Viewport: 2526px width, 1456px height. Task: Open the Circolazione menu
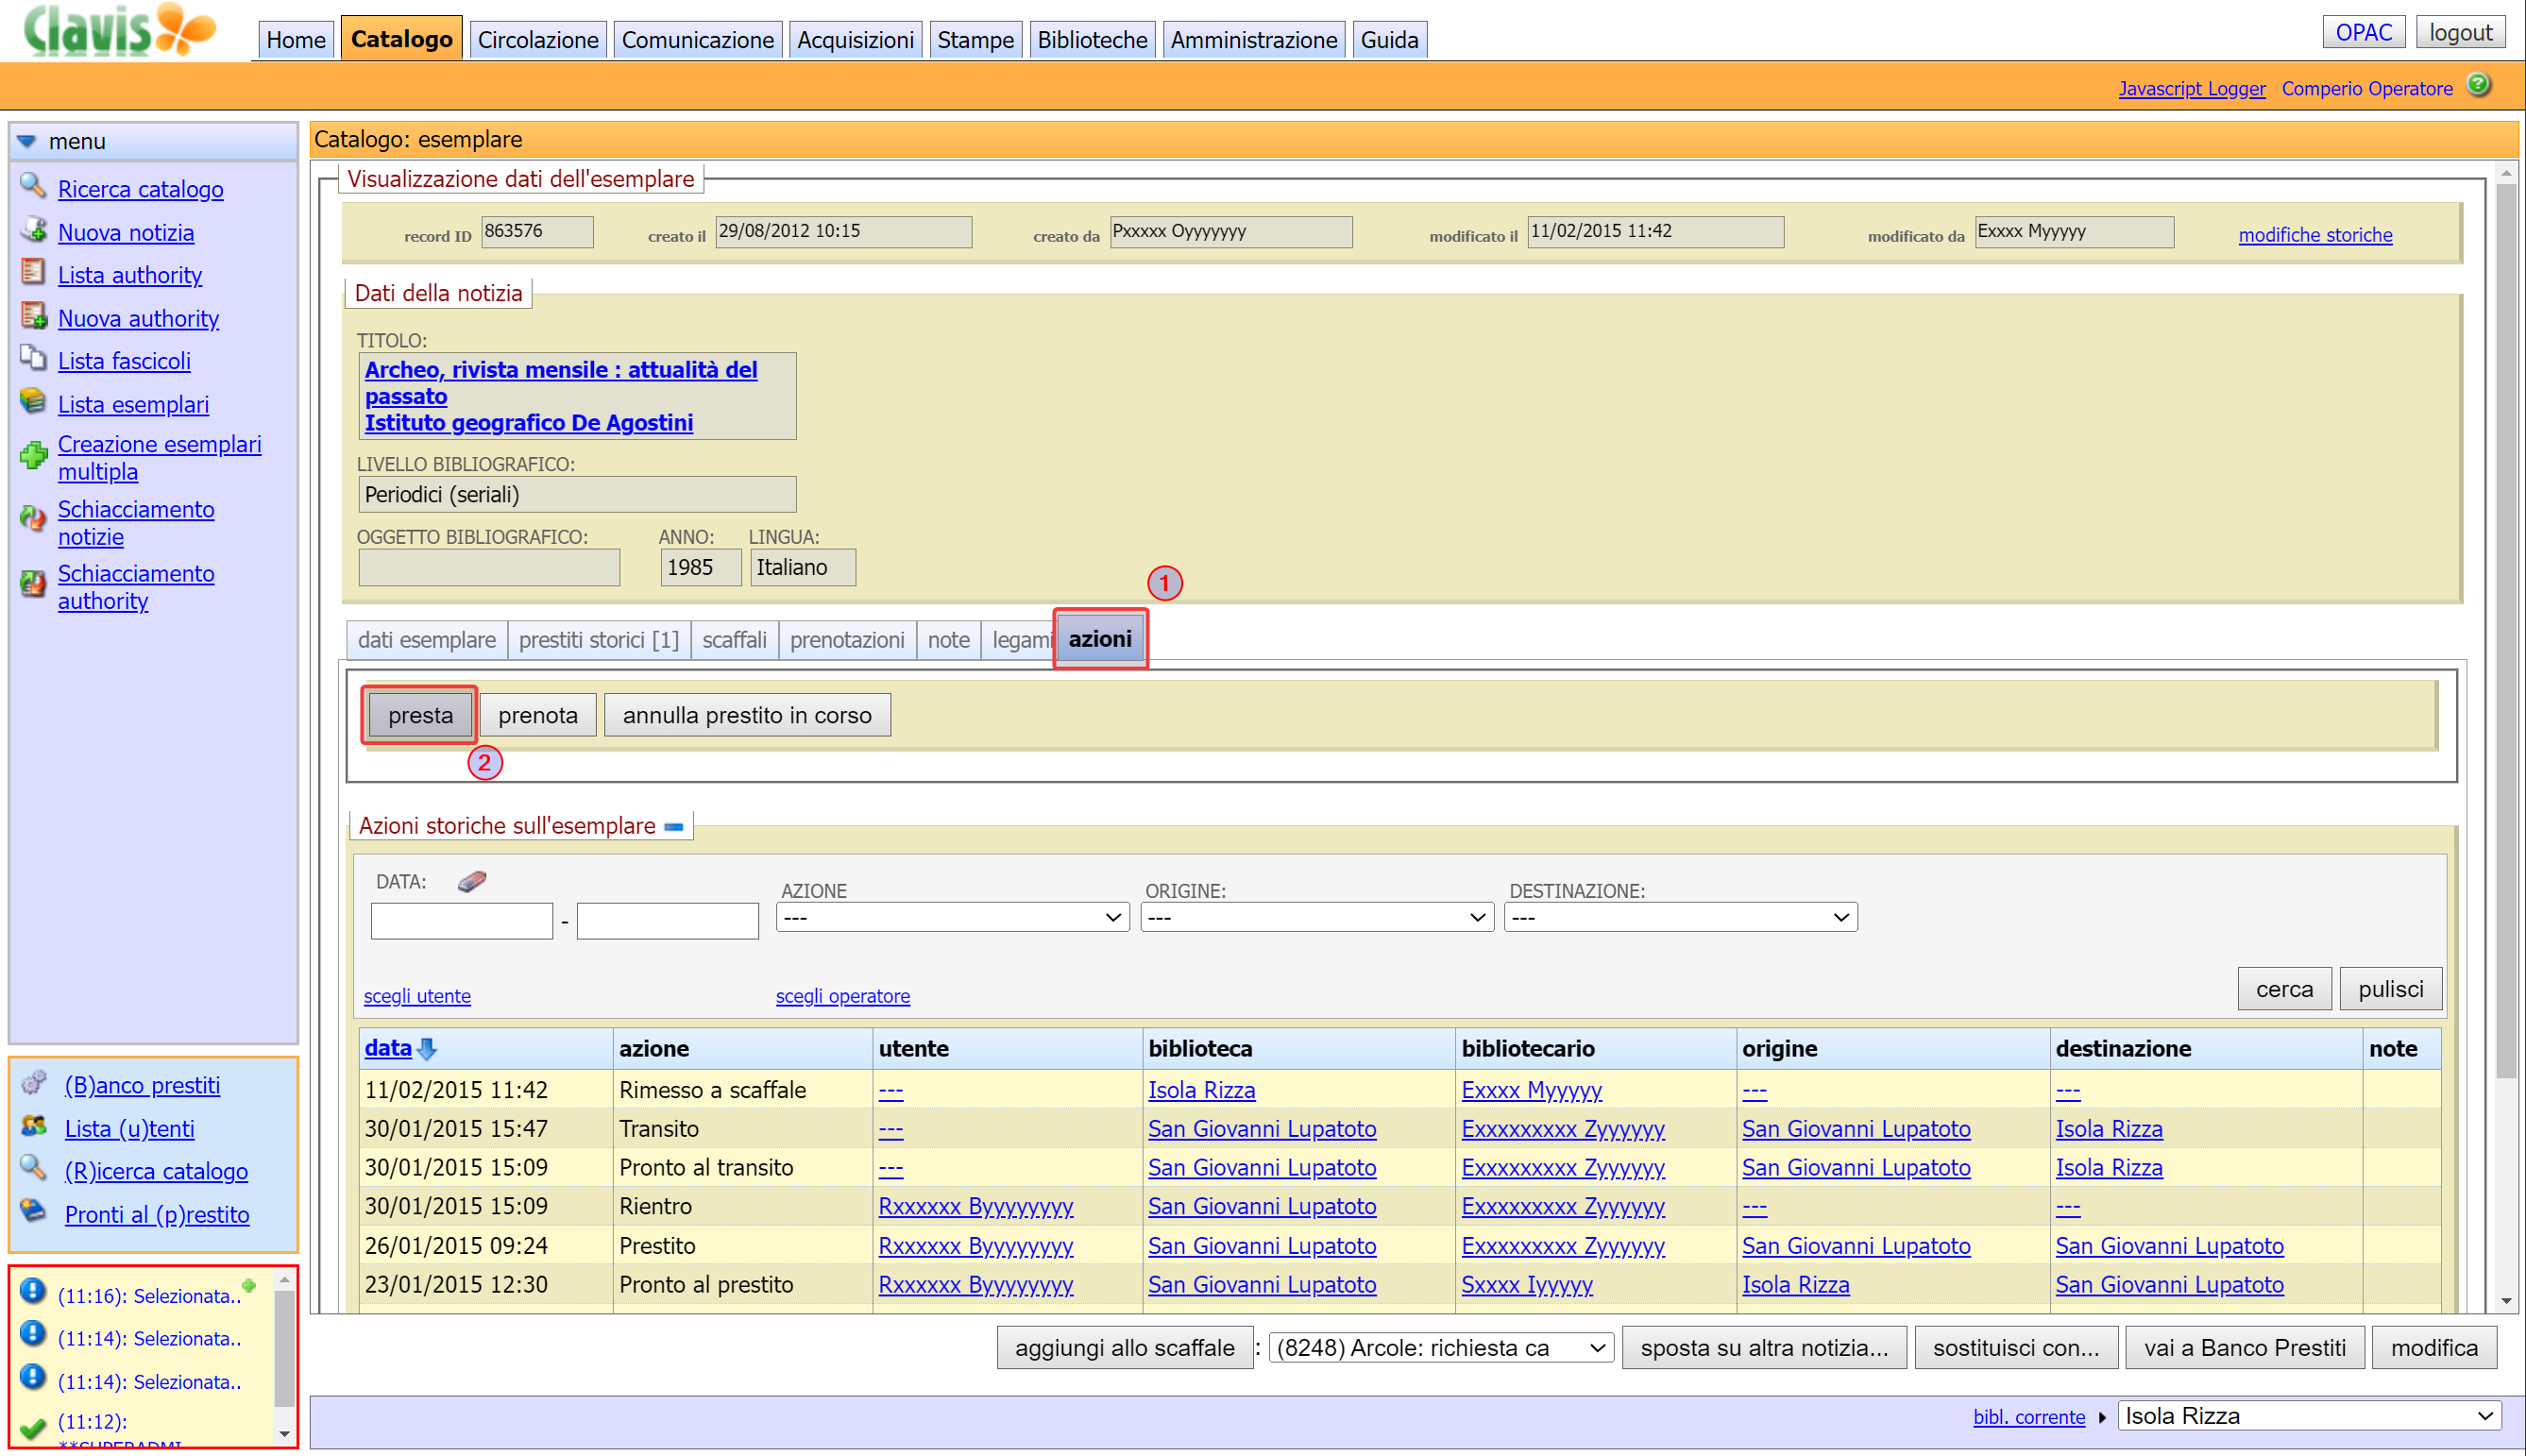tap(537, 40)
